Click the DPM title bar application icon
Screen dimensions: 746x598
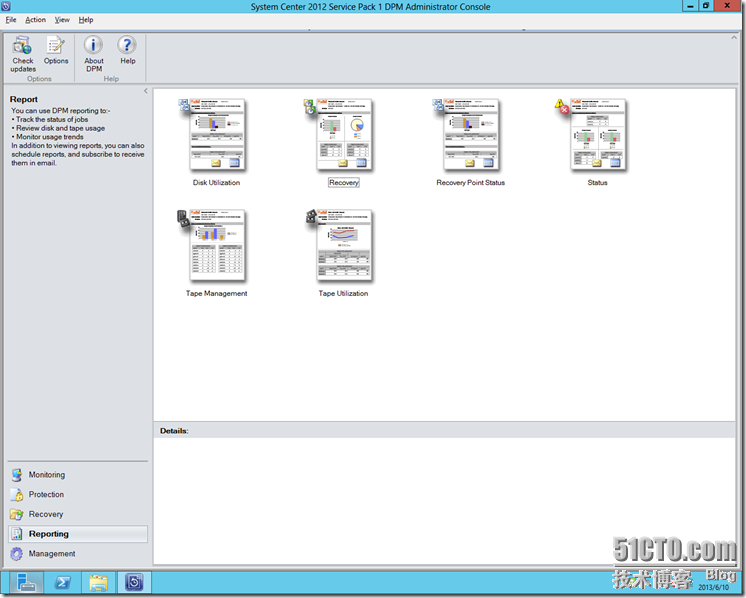pyautogui.click(x=6, y=6)
